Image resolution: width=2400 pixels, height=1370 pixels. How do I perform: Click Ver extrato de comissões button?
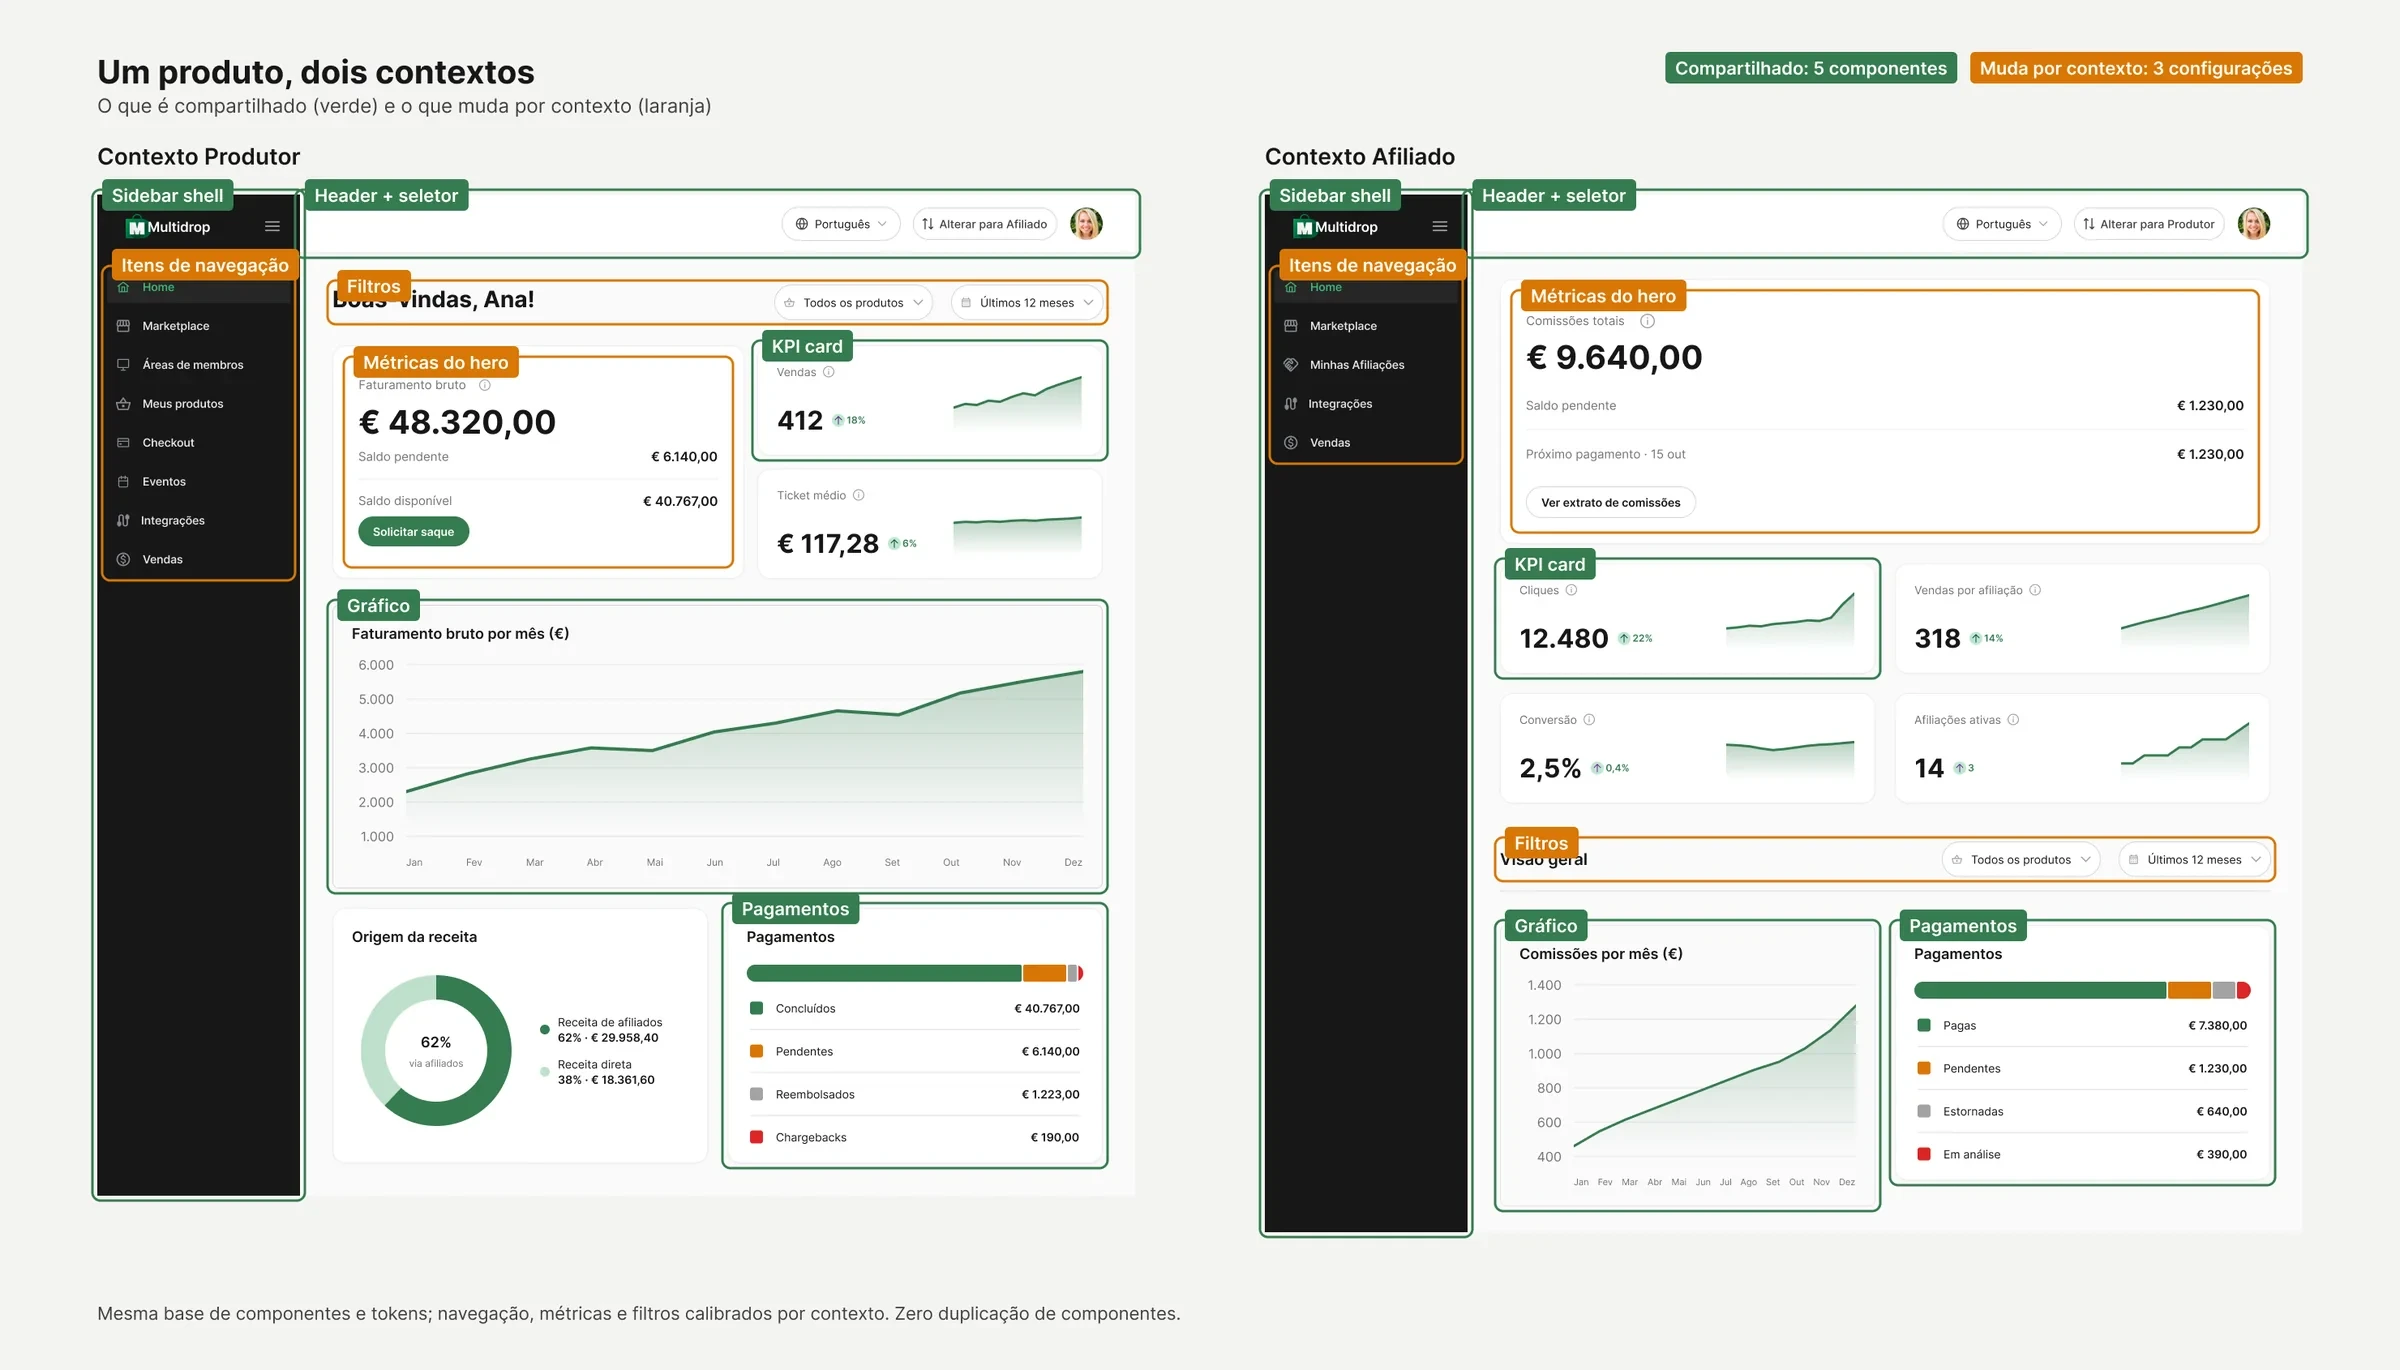click(x=1610, y=503)
